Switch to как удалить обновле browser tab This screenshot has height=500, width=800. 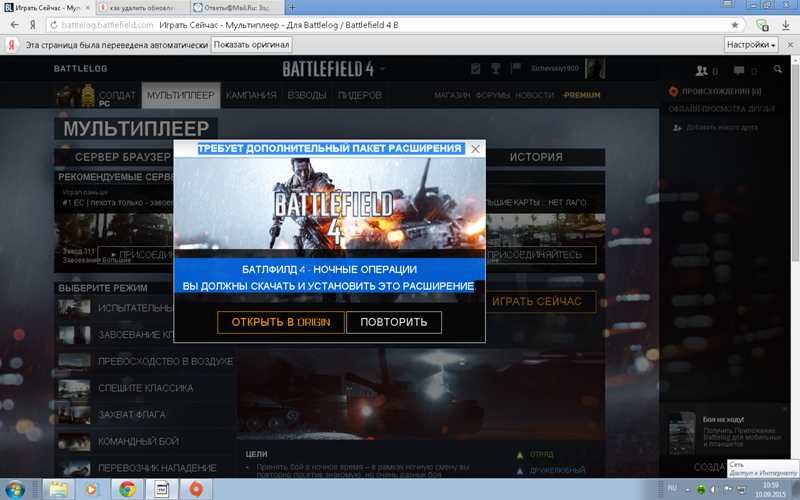[142, 8]
